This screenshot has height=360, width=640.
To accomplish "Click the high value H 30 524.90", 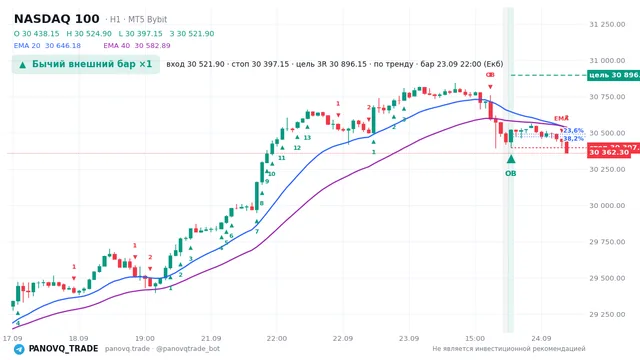I will (x=89, y=33).
